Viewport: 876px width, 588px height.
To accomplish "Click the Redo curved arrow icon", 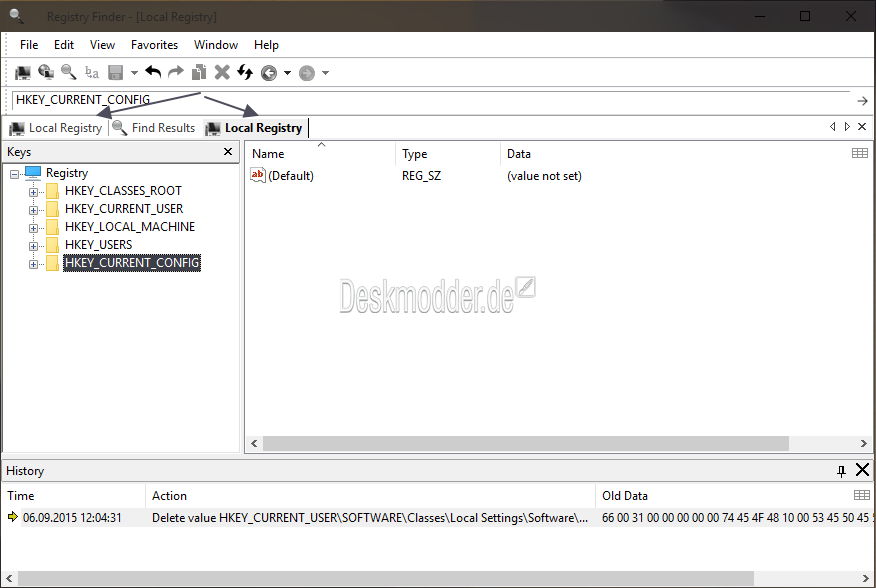I will (x=176, y=72).
